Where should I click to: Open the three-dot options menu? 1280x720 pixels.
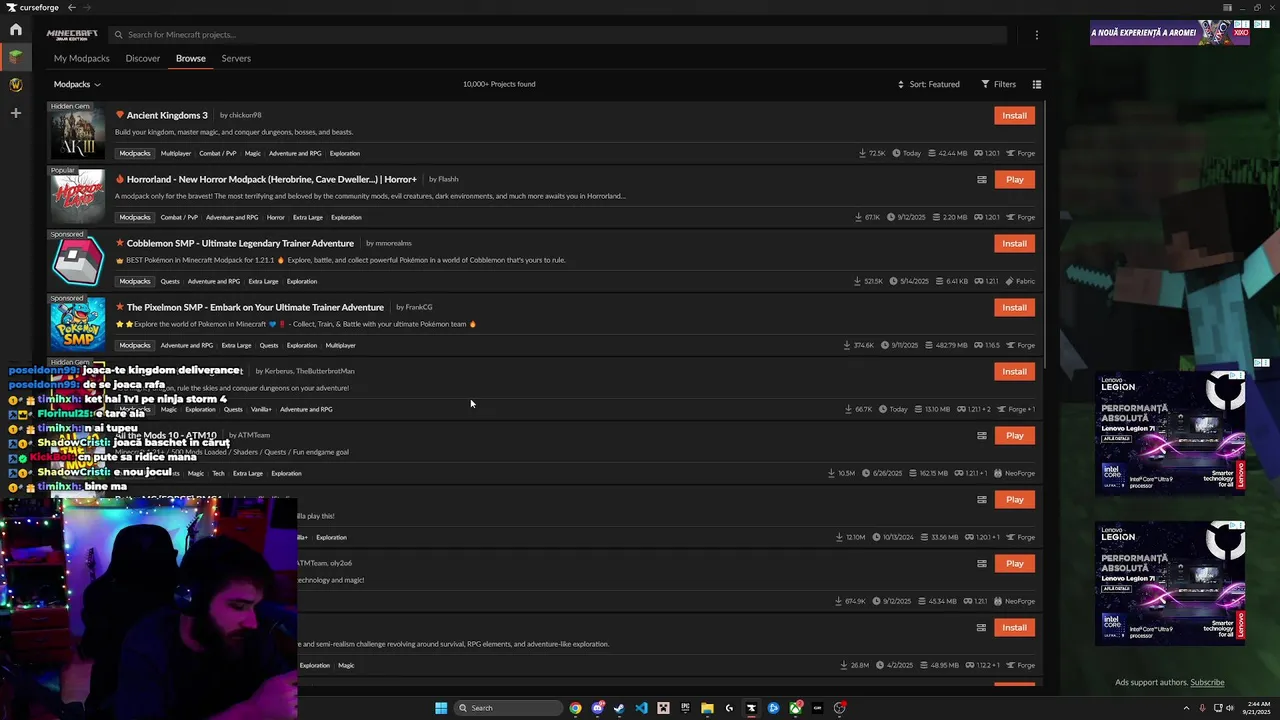click(1037, 35)
